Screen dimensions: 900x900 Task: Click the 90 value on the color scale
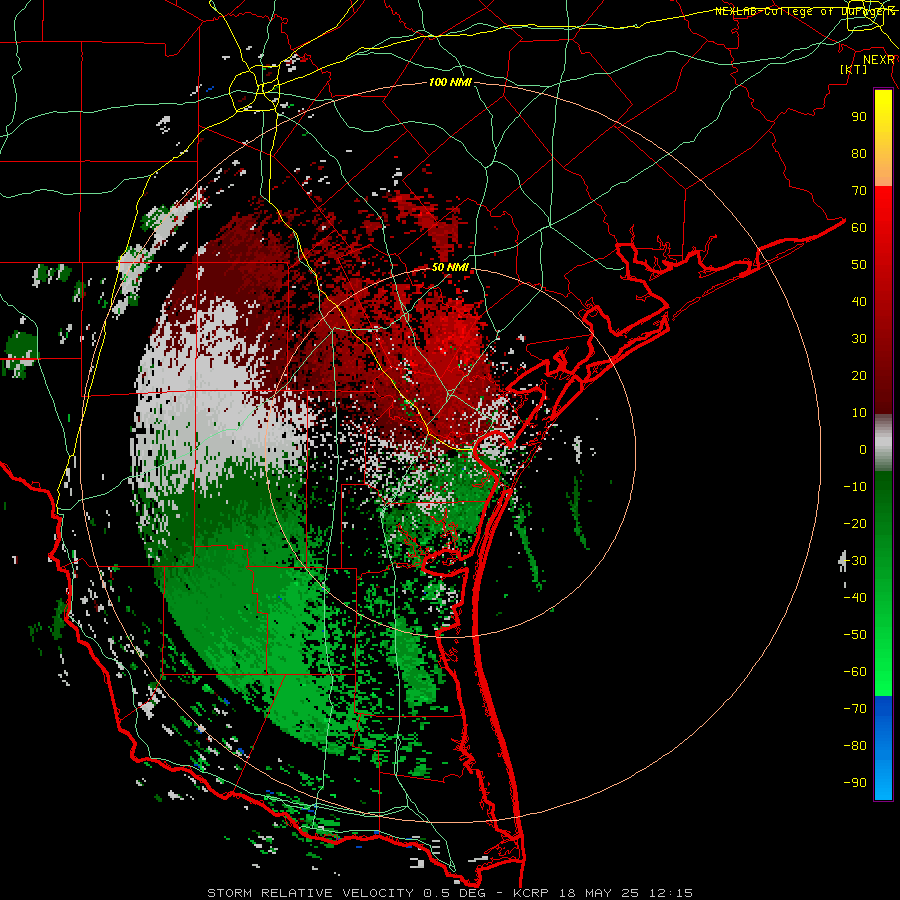tap(859, 117)
